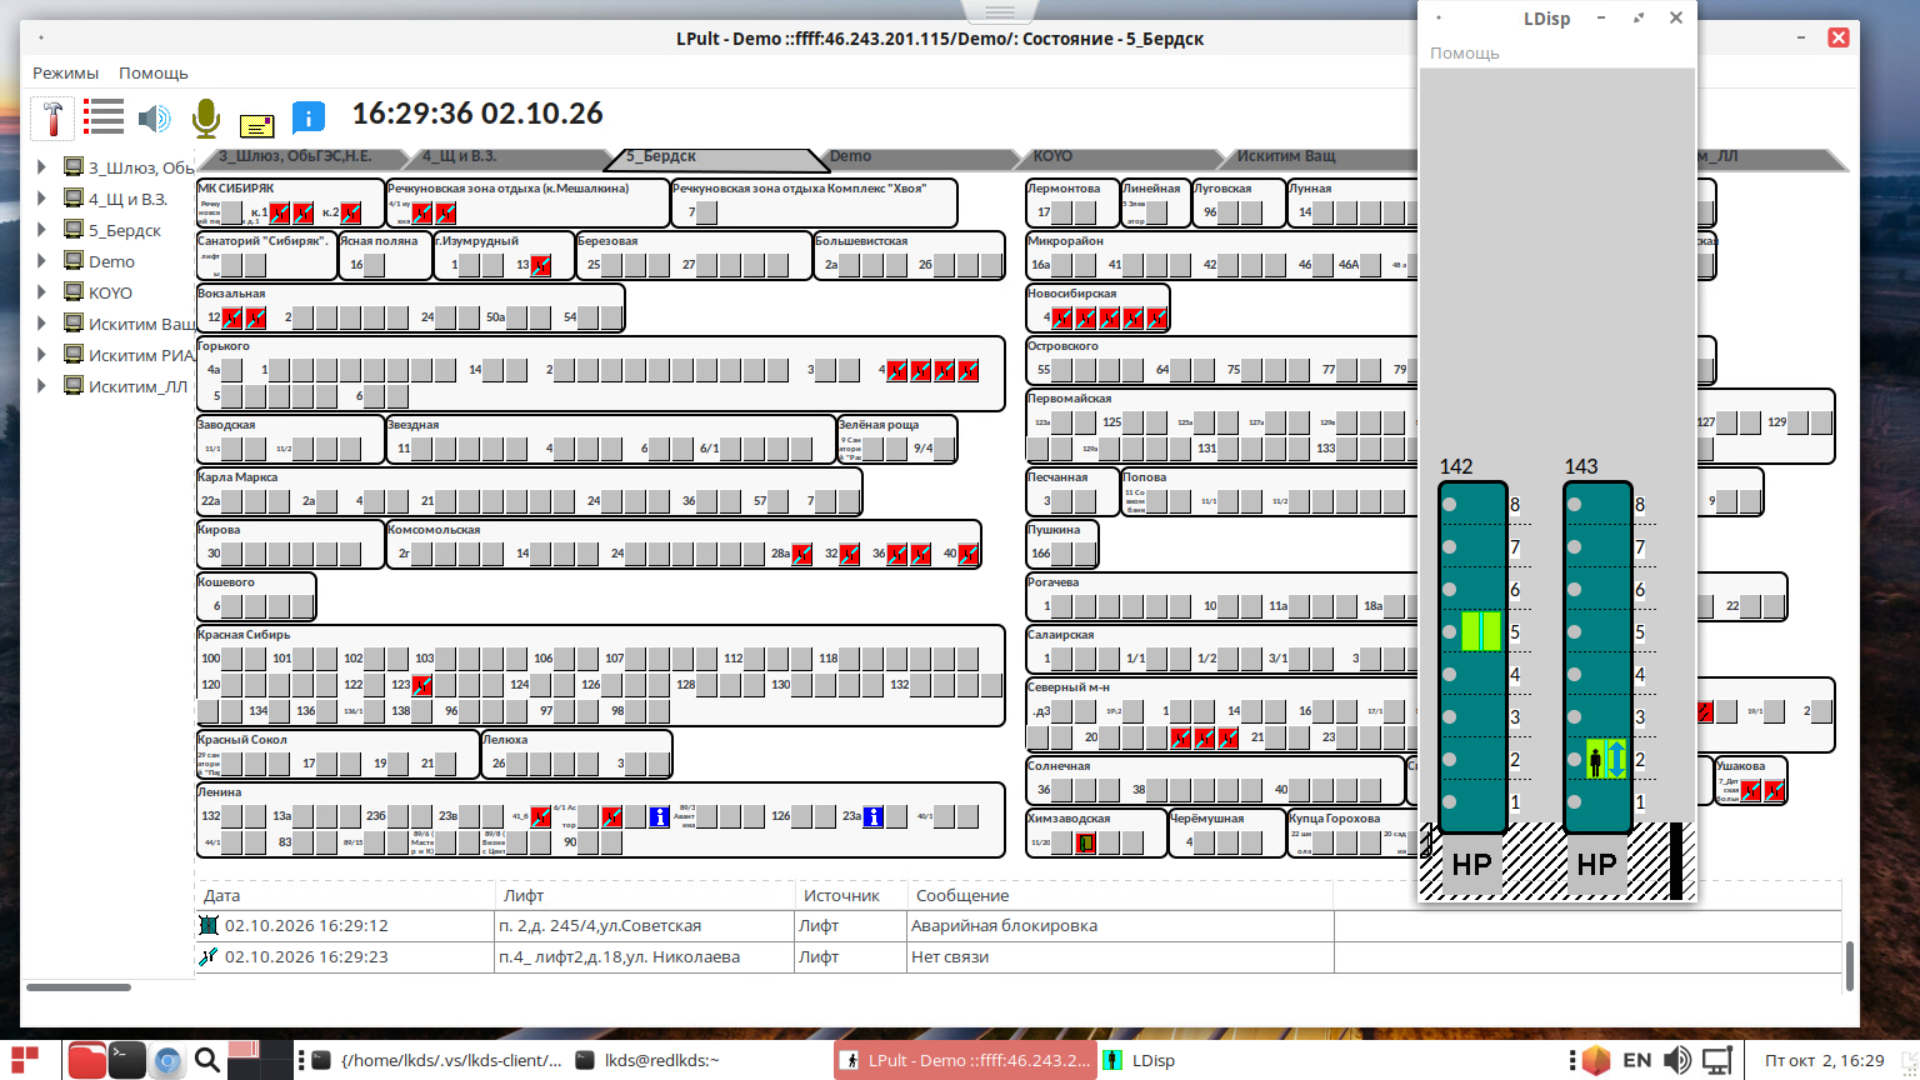1920x1080 pixels.
Task: Select lift 143 cabin with passenger icon
Action: 1606,760
